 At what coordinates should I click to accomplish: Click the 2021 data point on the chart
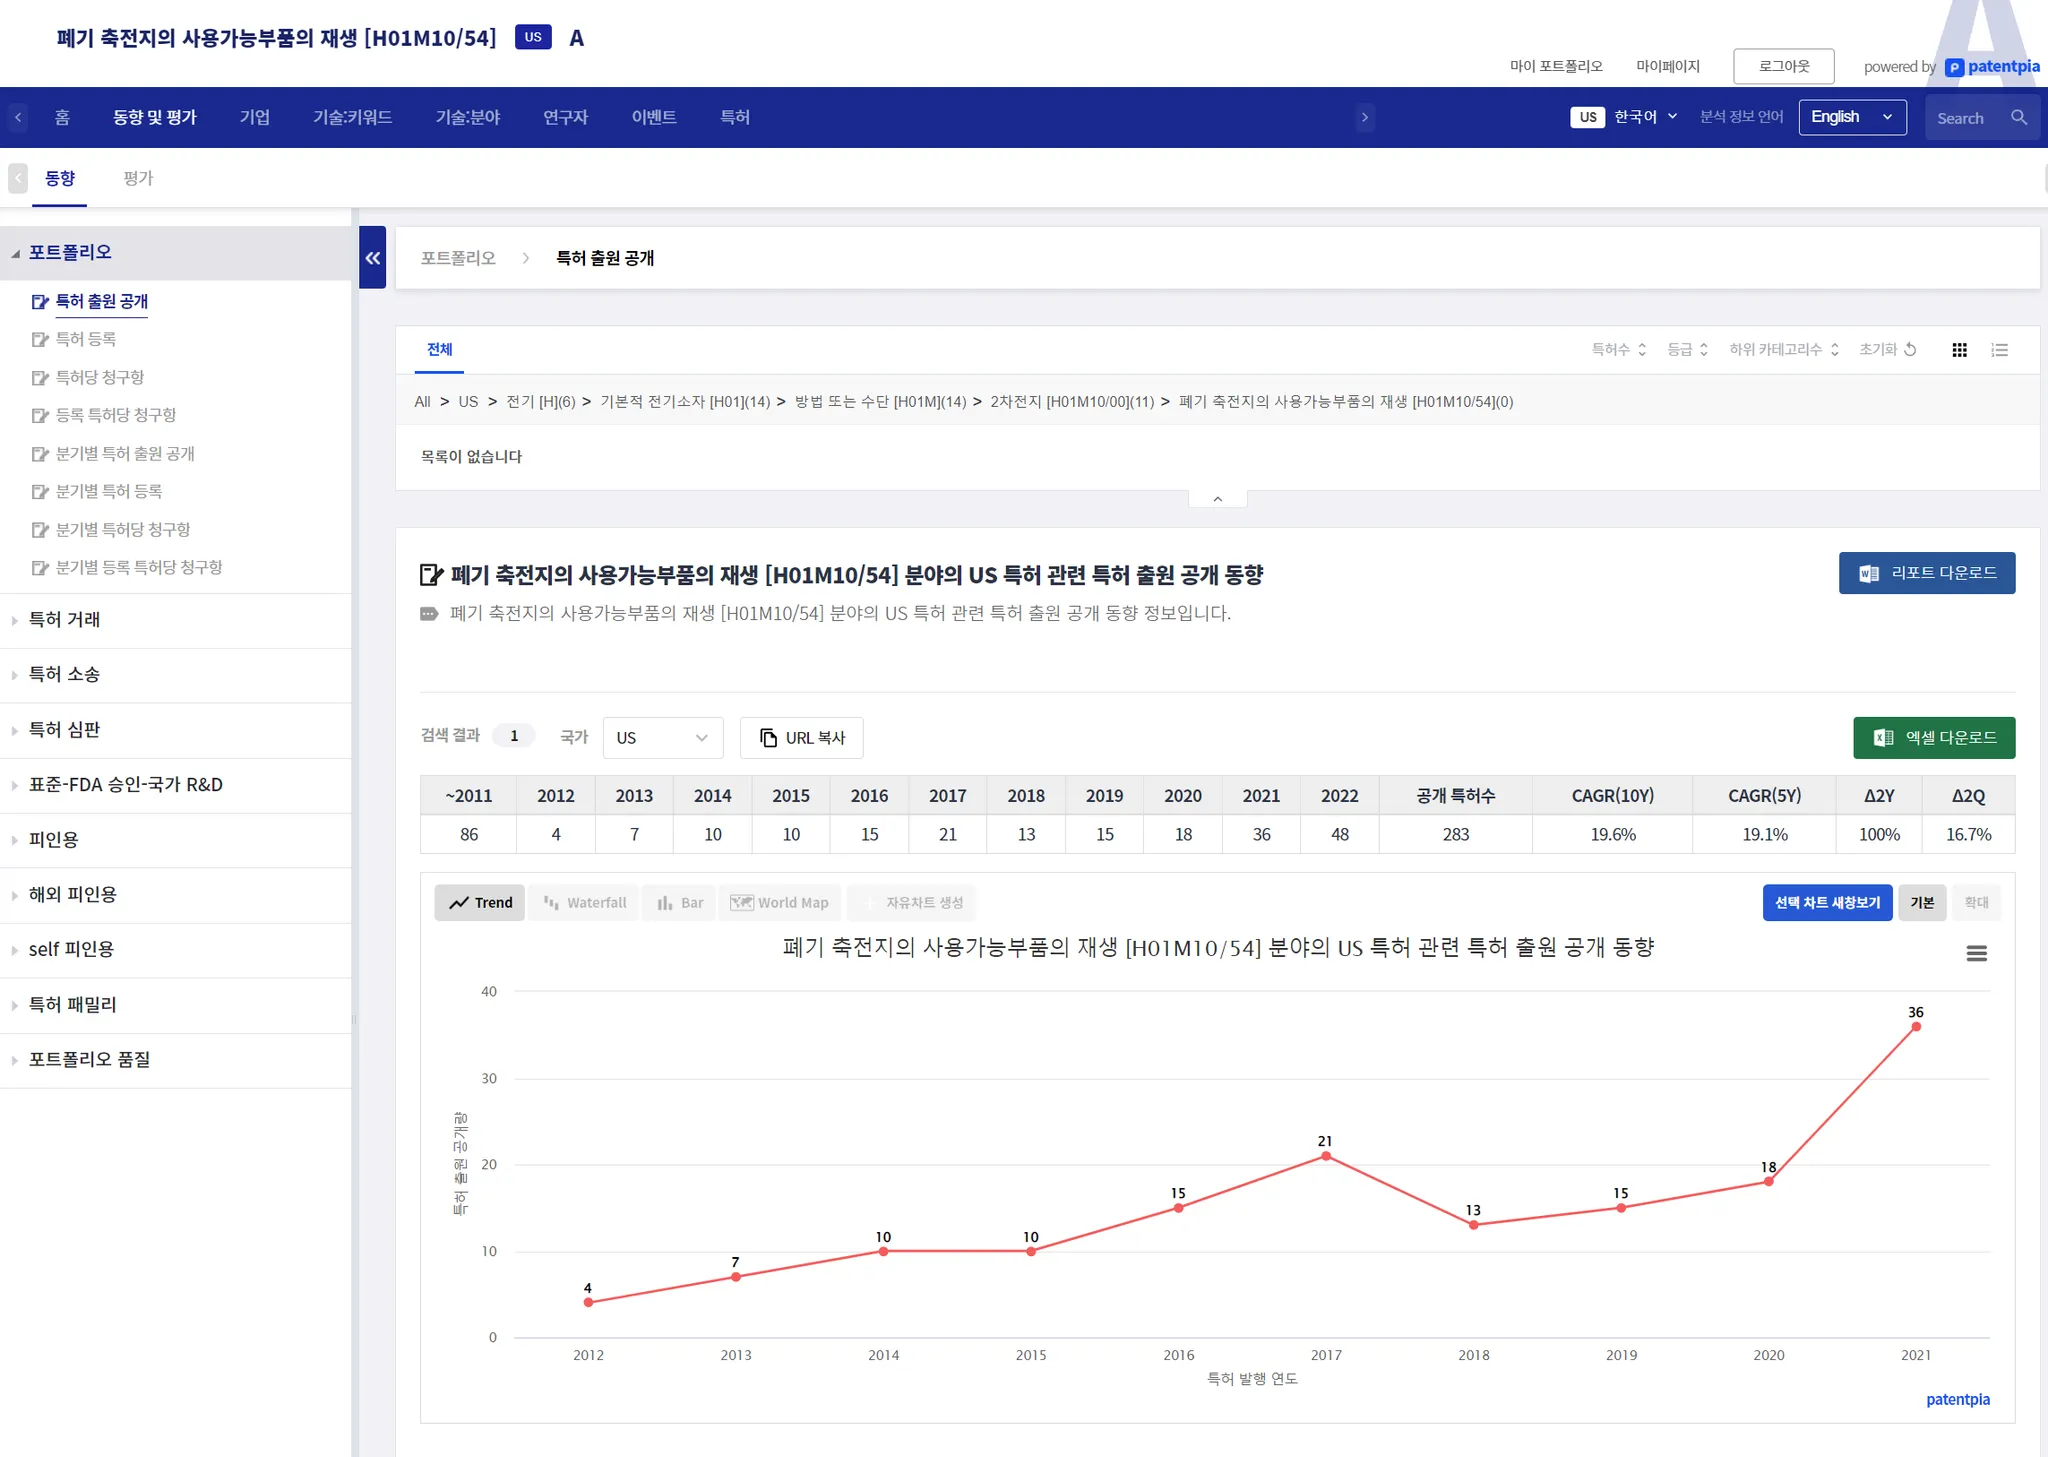click(1915, 1027)
